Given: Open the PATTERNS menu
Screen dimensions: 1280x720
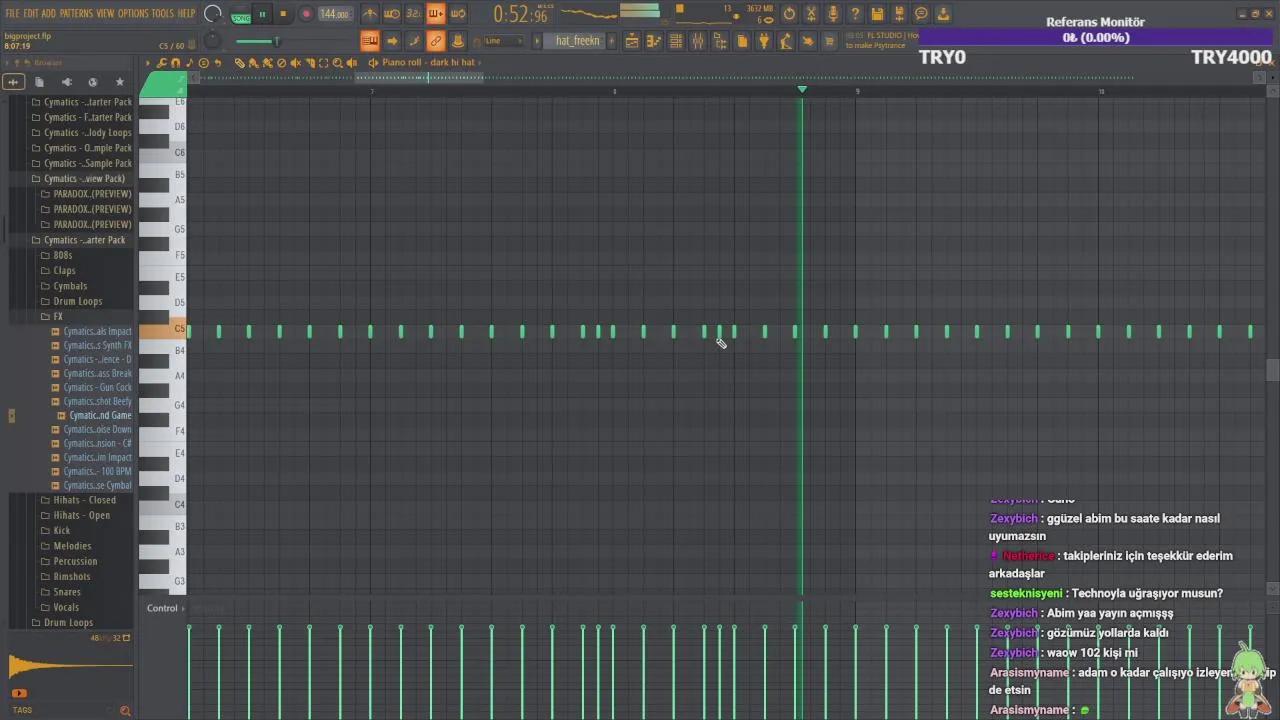Looking at the screenshot, I should 76,13.
